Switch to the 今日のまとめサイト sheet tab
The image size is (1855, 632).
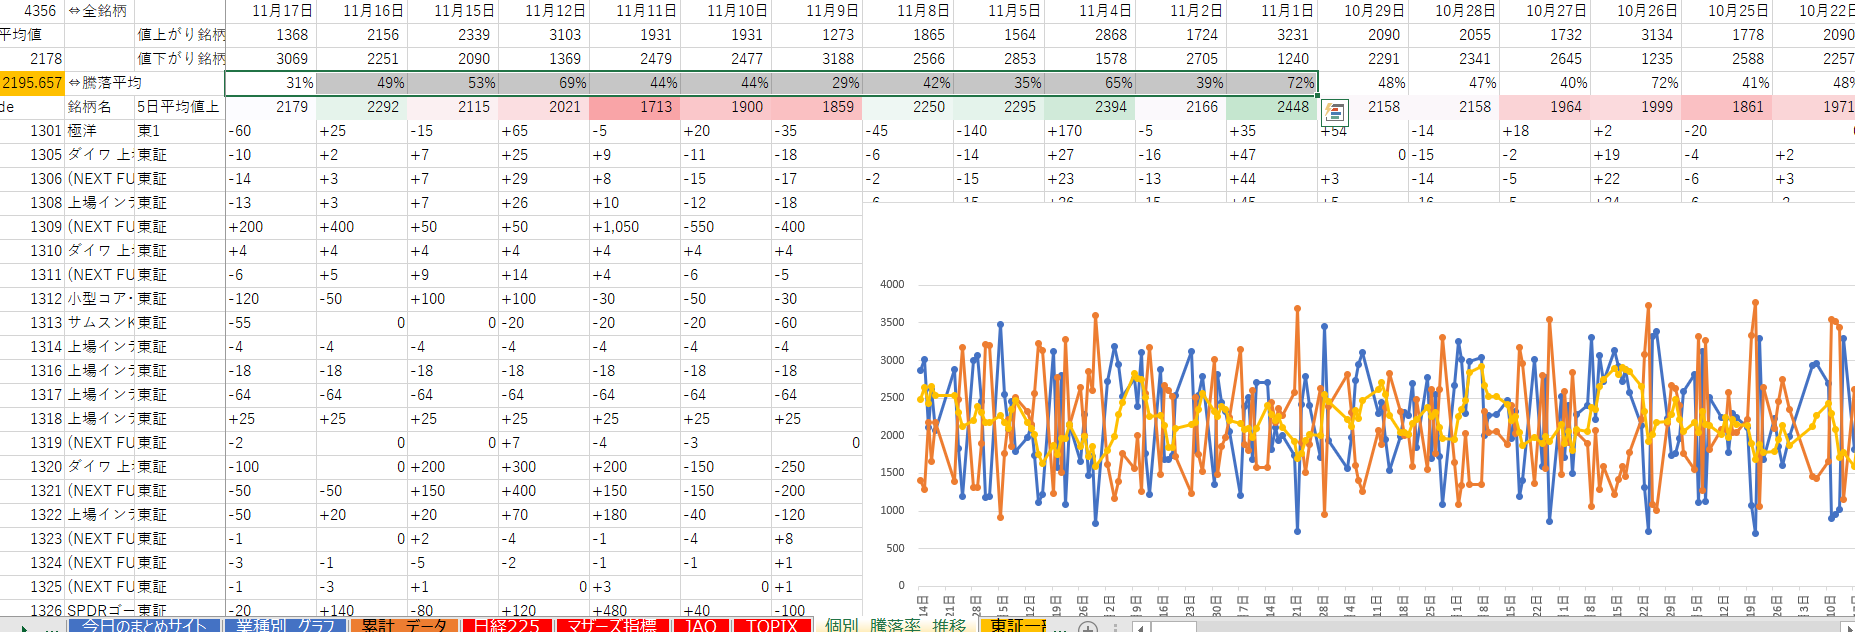143,625
